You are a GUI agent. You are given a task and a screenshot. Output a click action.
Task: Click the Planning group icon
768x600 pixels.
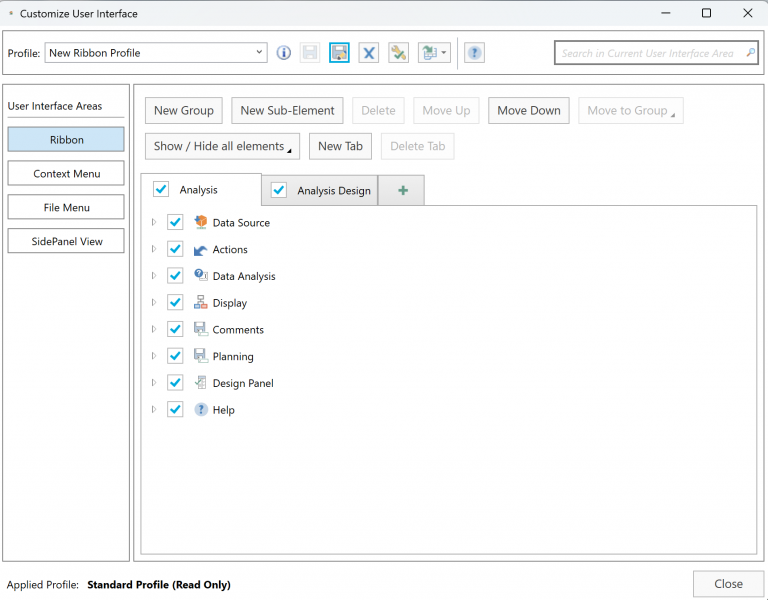click(201, 356)
